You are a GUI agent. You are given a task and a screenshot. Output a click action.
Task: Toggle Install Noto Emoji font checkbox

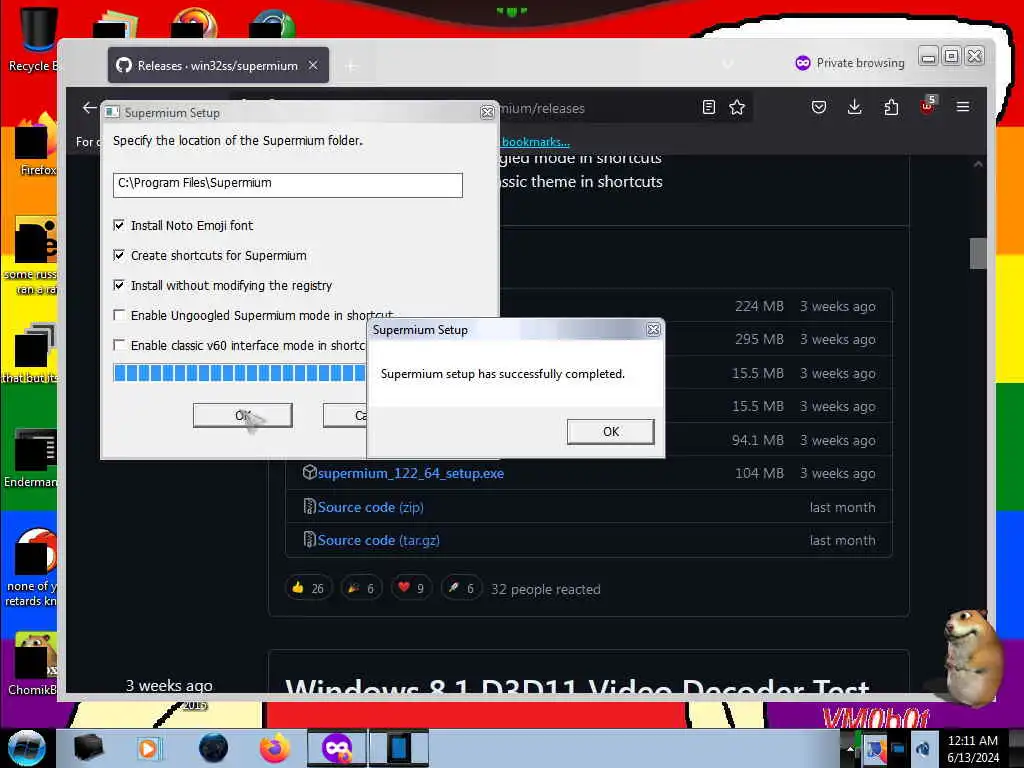click(x=119, y=225)
